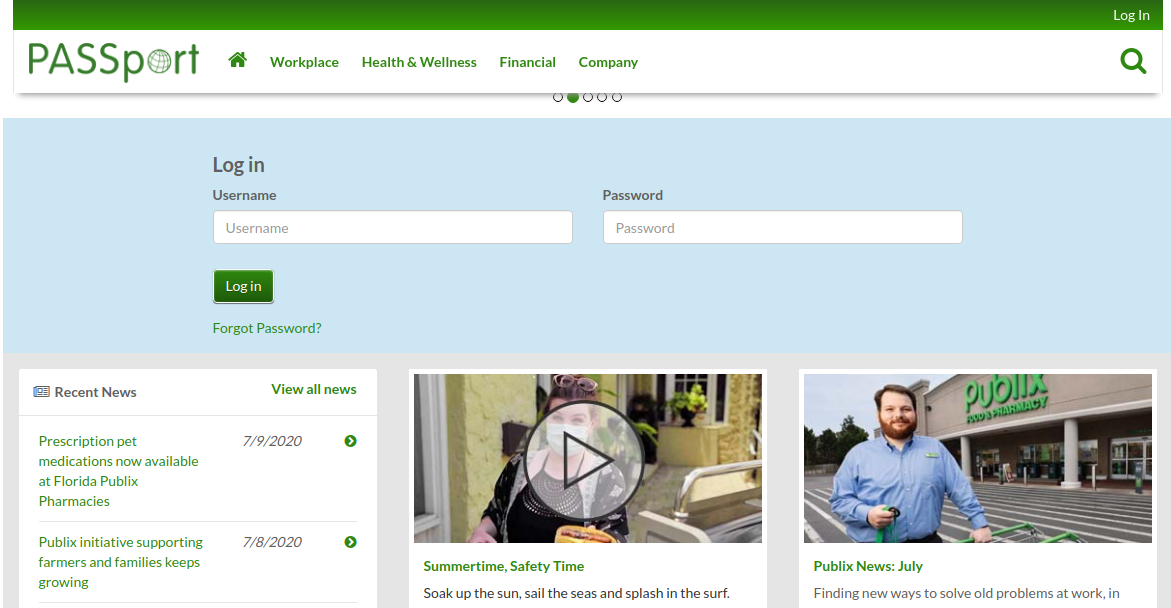The width and height of the screenshot is (1171, 608).
Task: Open the farmers initiative story via its green arrow
Action: tap(350, 542)
